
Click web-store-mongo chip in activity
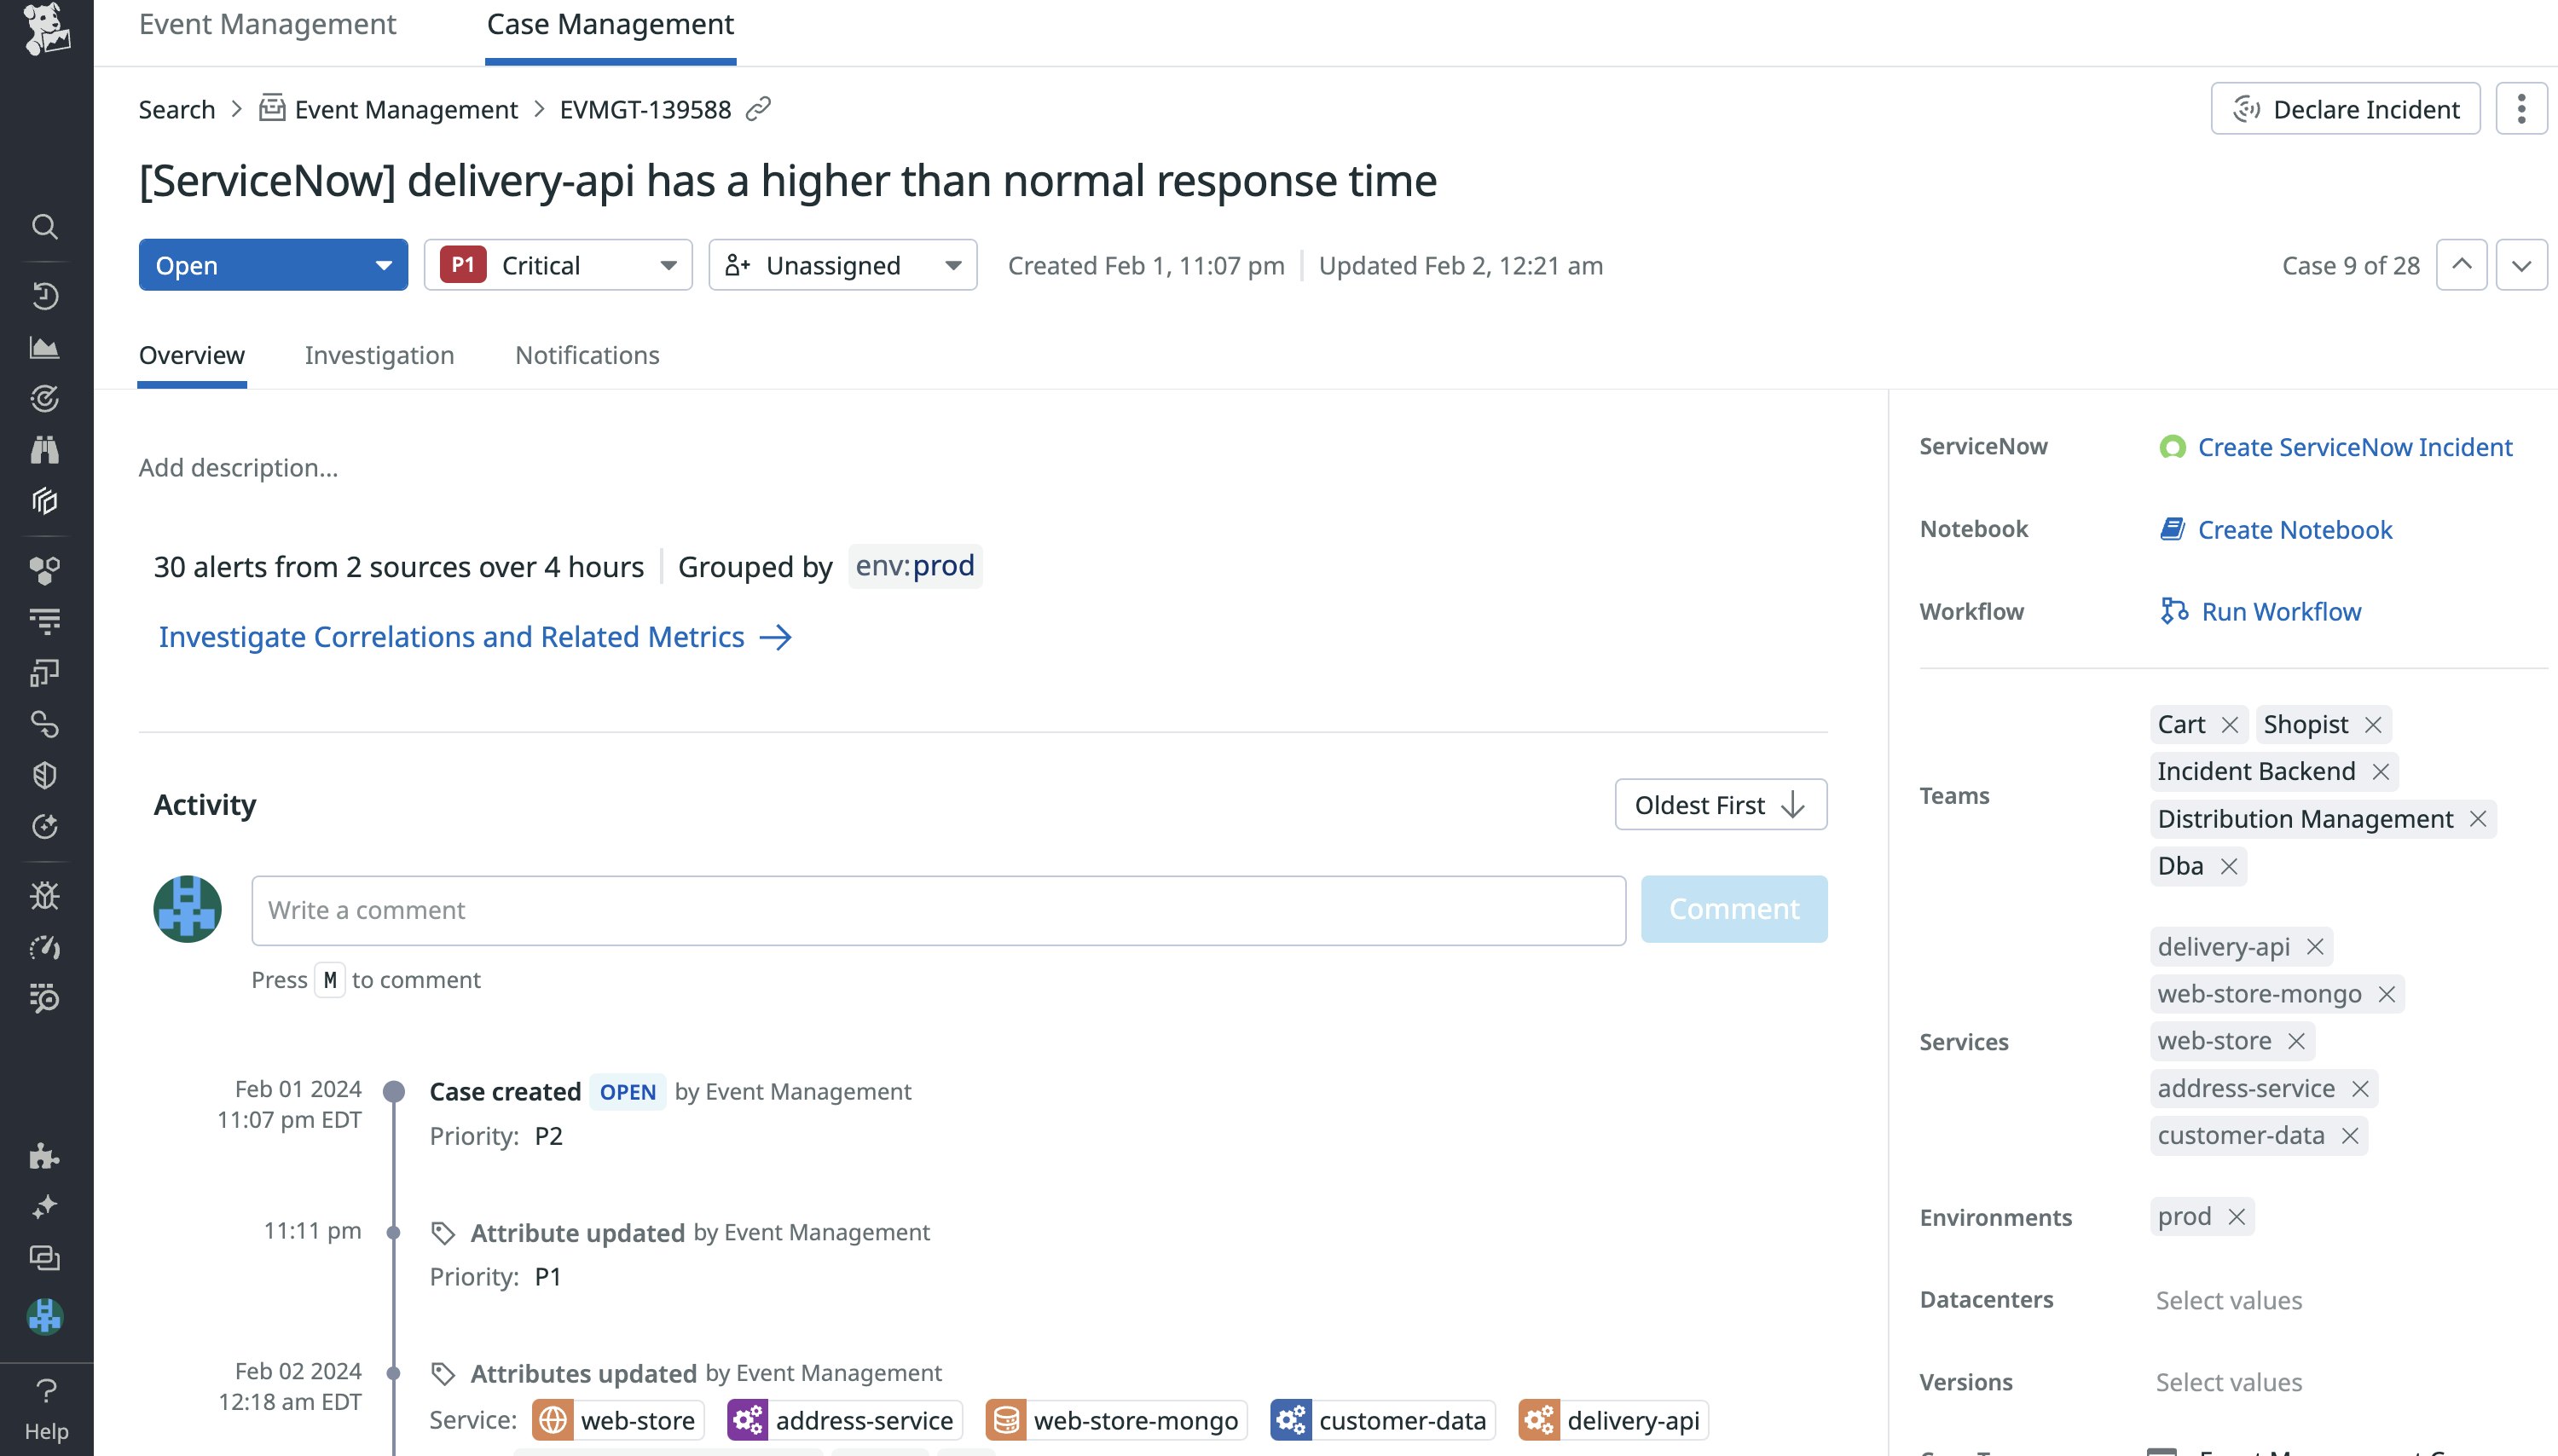click(1116, 1421)
